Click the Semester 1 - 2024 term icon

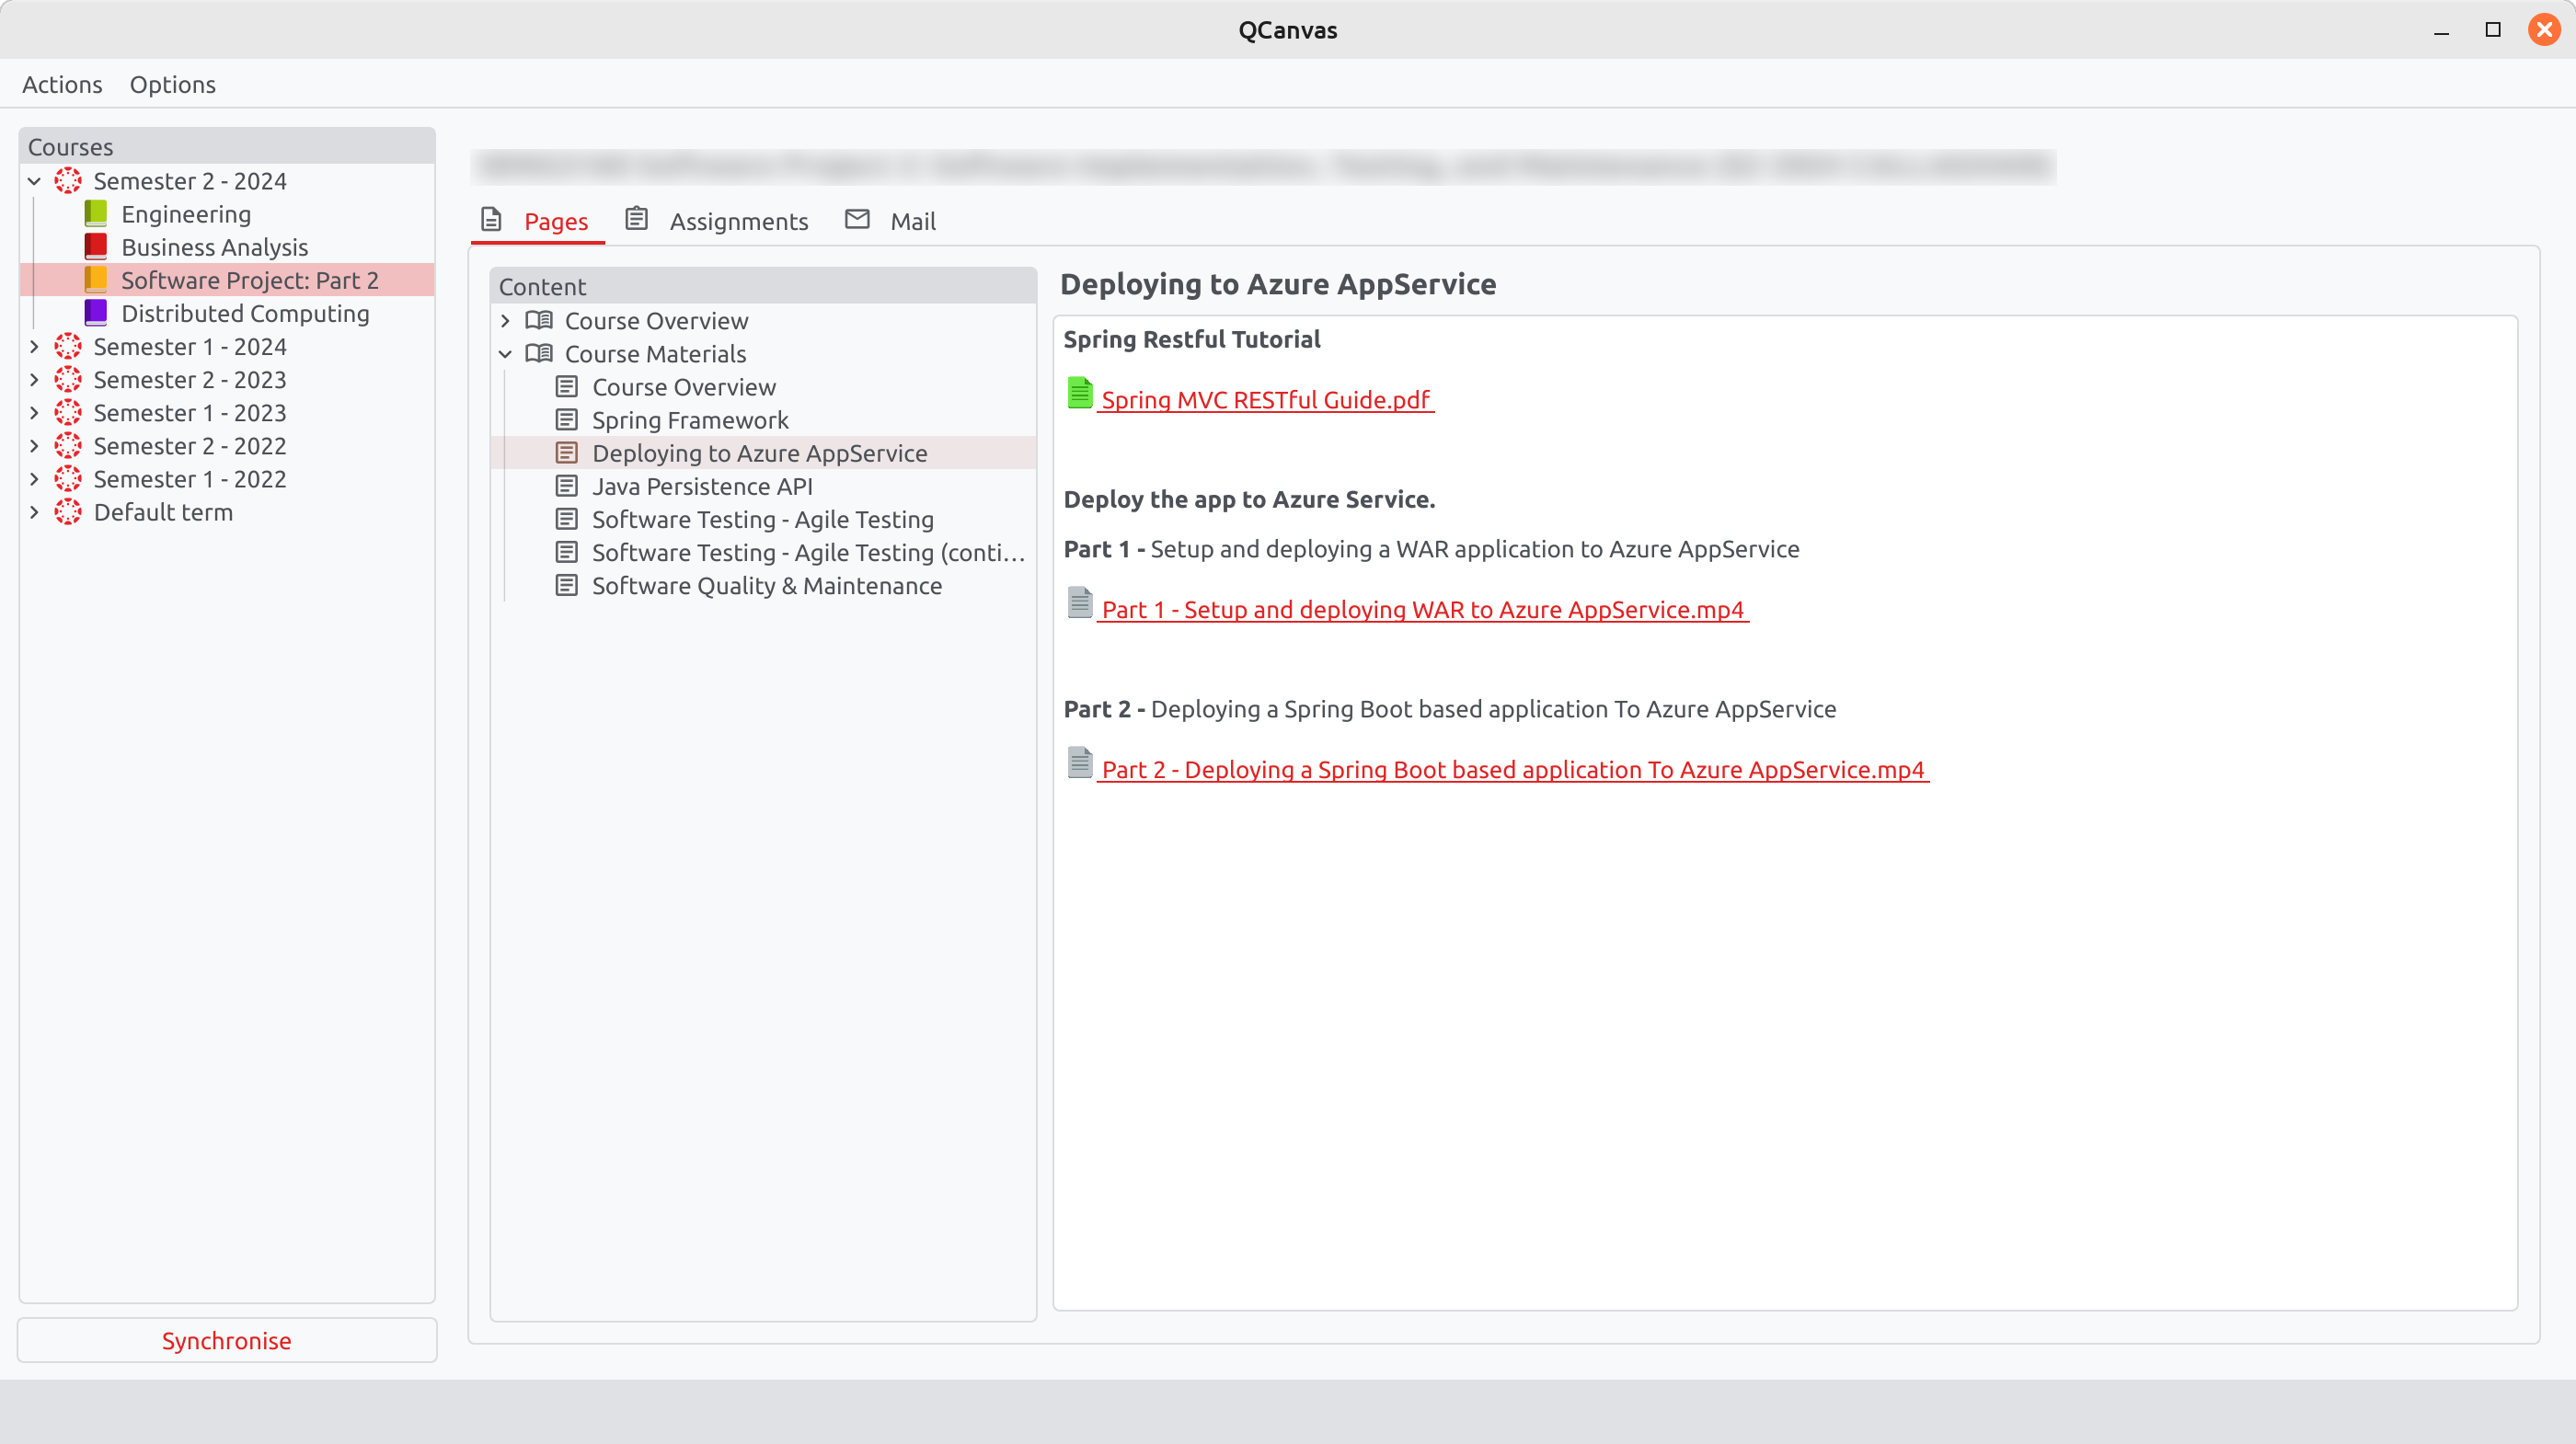[68, 346]
